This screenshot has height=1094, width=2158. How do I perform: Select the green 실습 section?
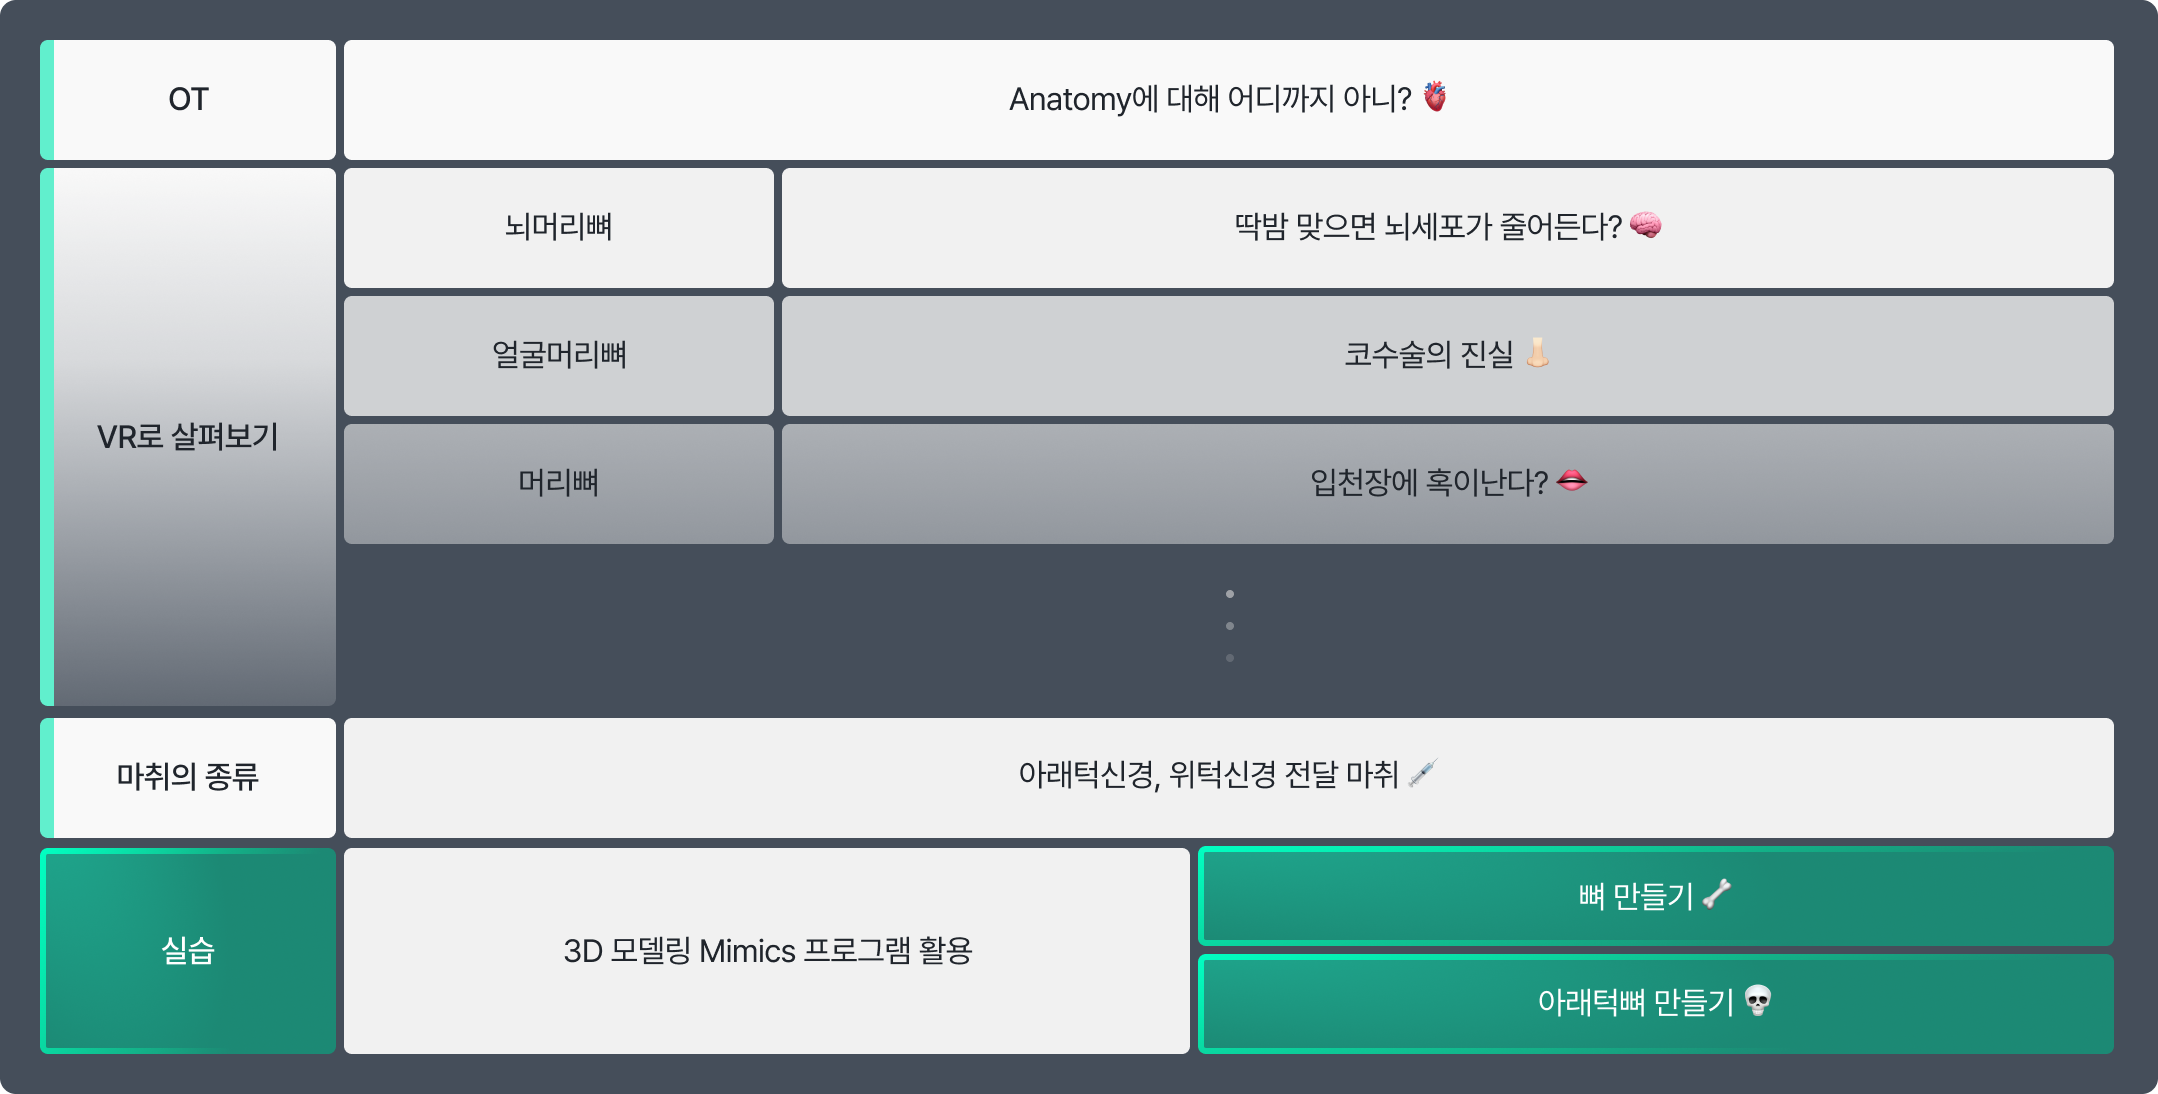188,951
